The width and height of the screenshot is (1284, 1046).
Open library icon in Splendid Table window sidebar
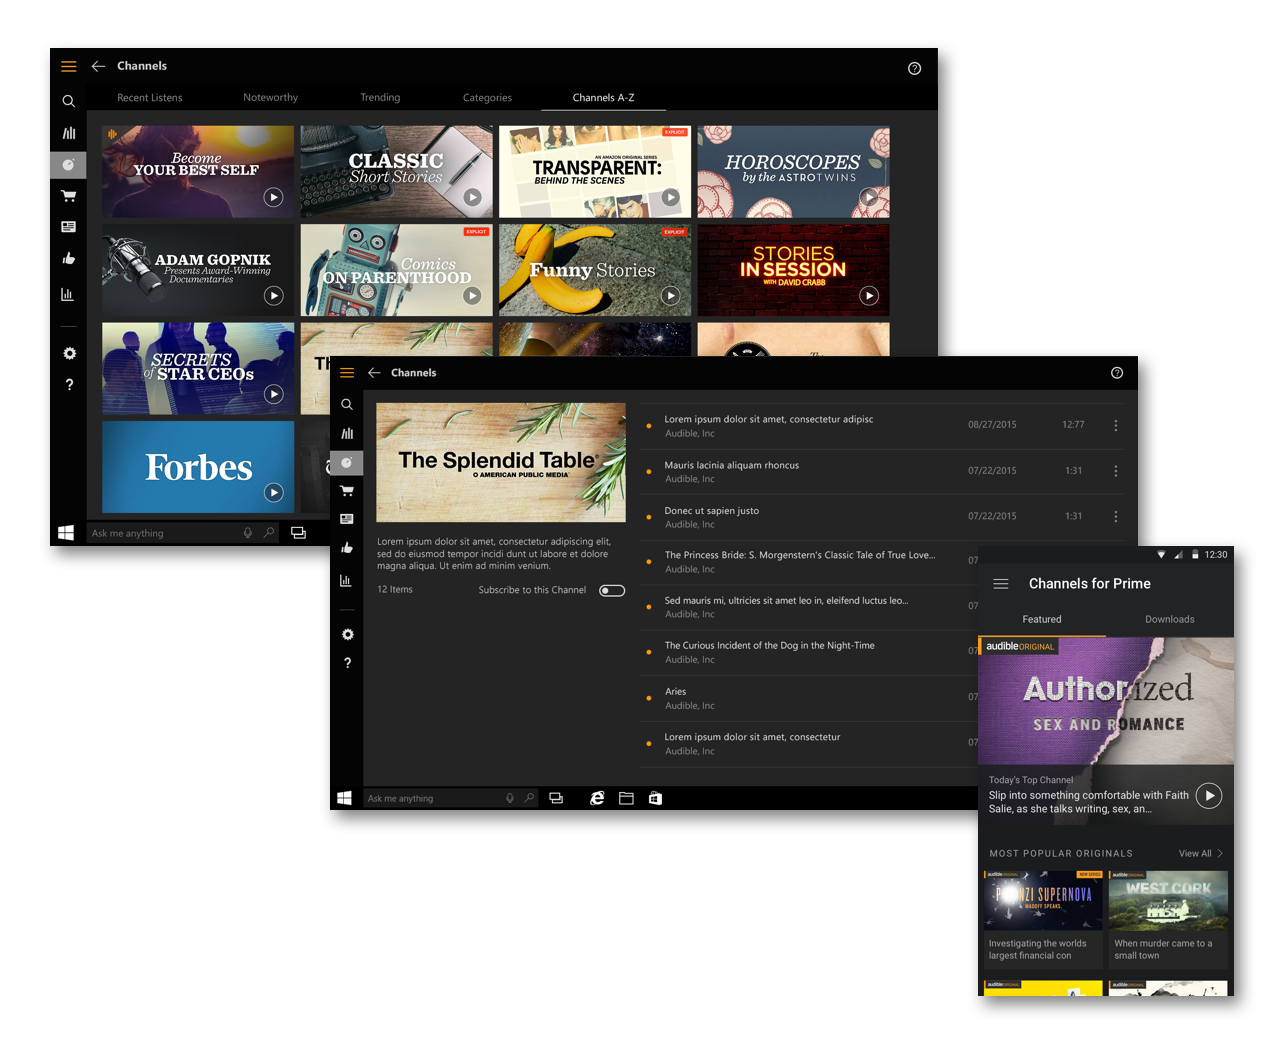tap(347, 434)
